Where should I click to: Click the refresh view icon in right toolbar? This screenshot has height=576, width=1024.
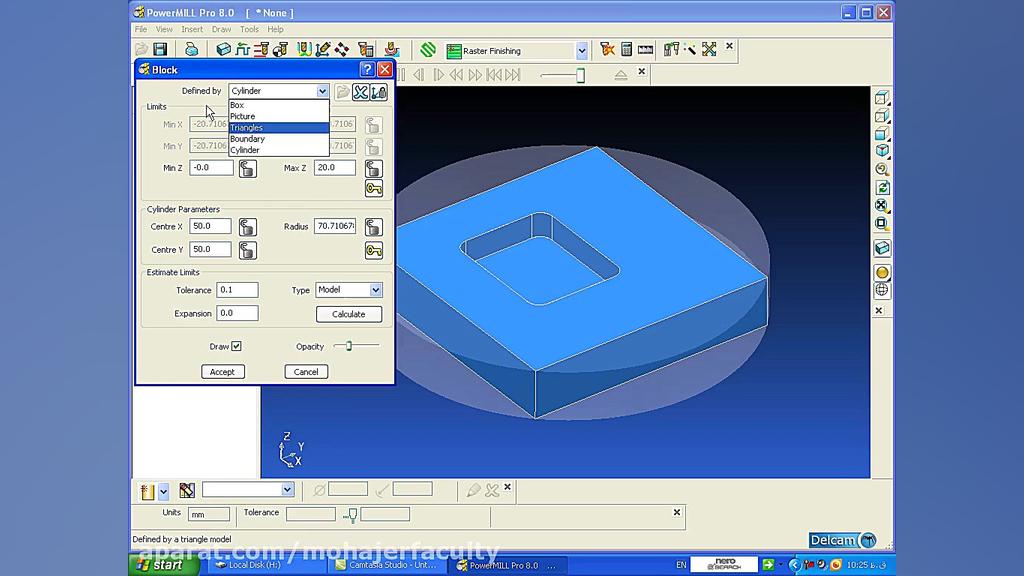pos(882,187)
